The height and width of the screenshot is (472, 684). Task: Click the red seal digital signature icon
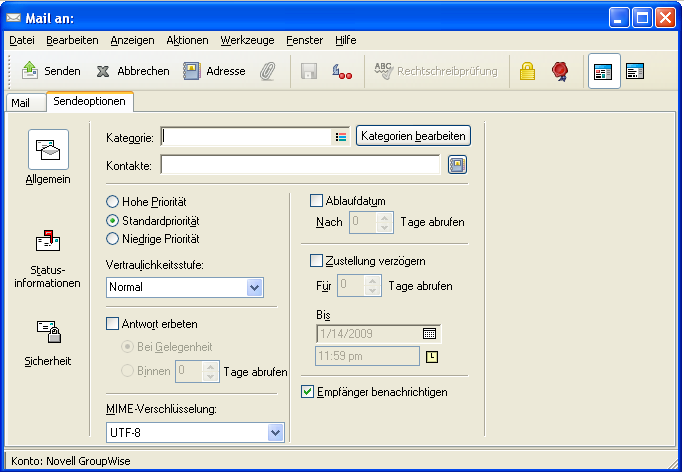tap(560, 71)
